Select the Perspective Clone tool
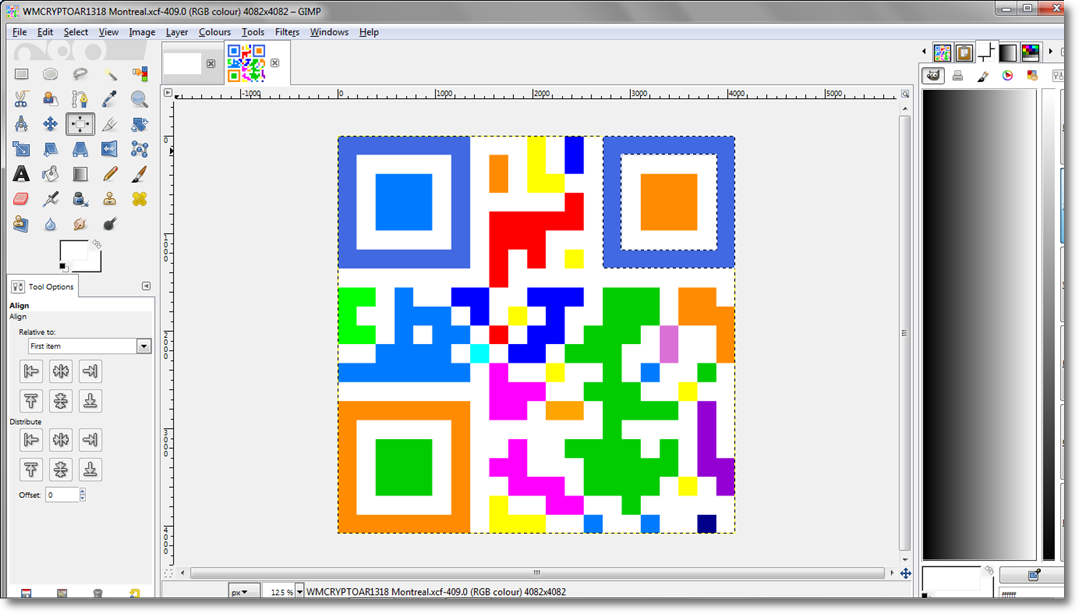Screen dimensions: 1080x615 point(21,224)
